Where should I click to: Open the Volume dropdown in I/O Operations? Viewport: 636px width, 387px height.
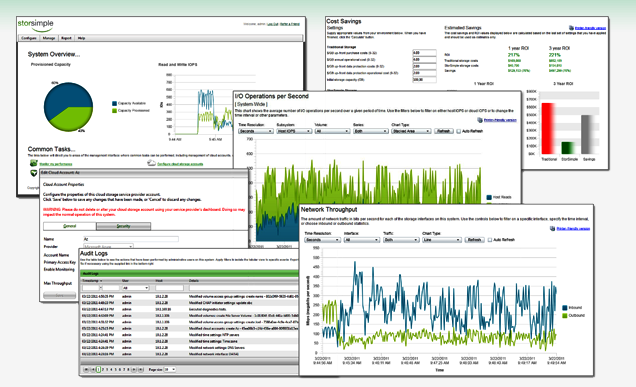tap(332, 131)
